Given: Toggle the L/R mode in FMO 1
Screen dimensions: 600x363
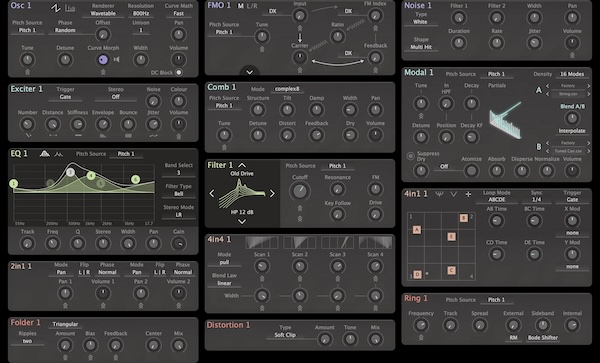Looking at the screenshot, I should pos(252,6).
